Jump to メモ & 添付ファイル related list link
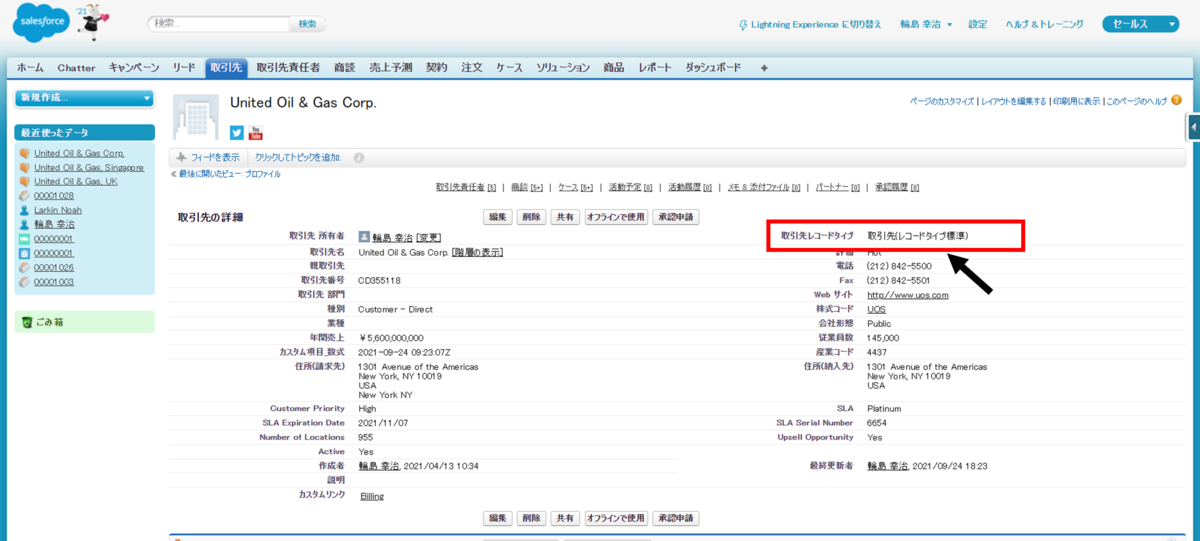The width and height of the screenshot is (1200, 541). (764, 187)
